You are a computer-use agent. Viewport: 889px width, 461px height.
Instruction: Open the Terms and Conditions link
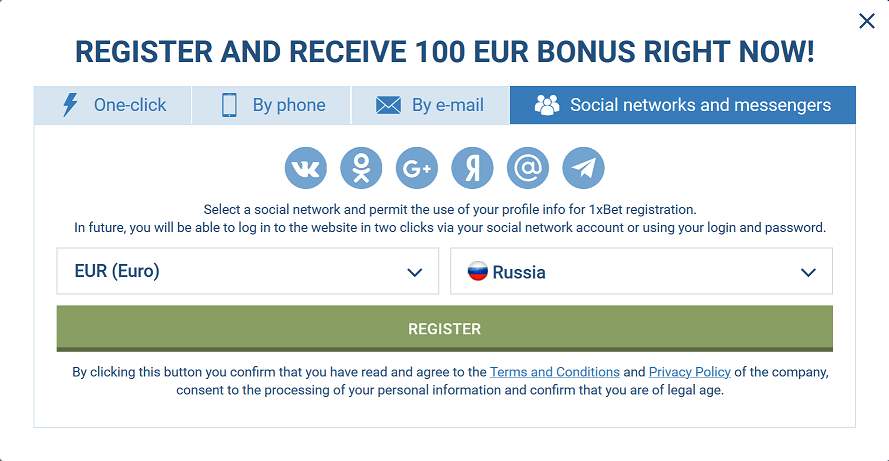pyautogui.click(x=554, y=372)
